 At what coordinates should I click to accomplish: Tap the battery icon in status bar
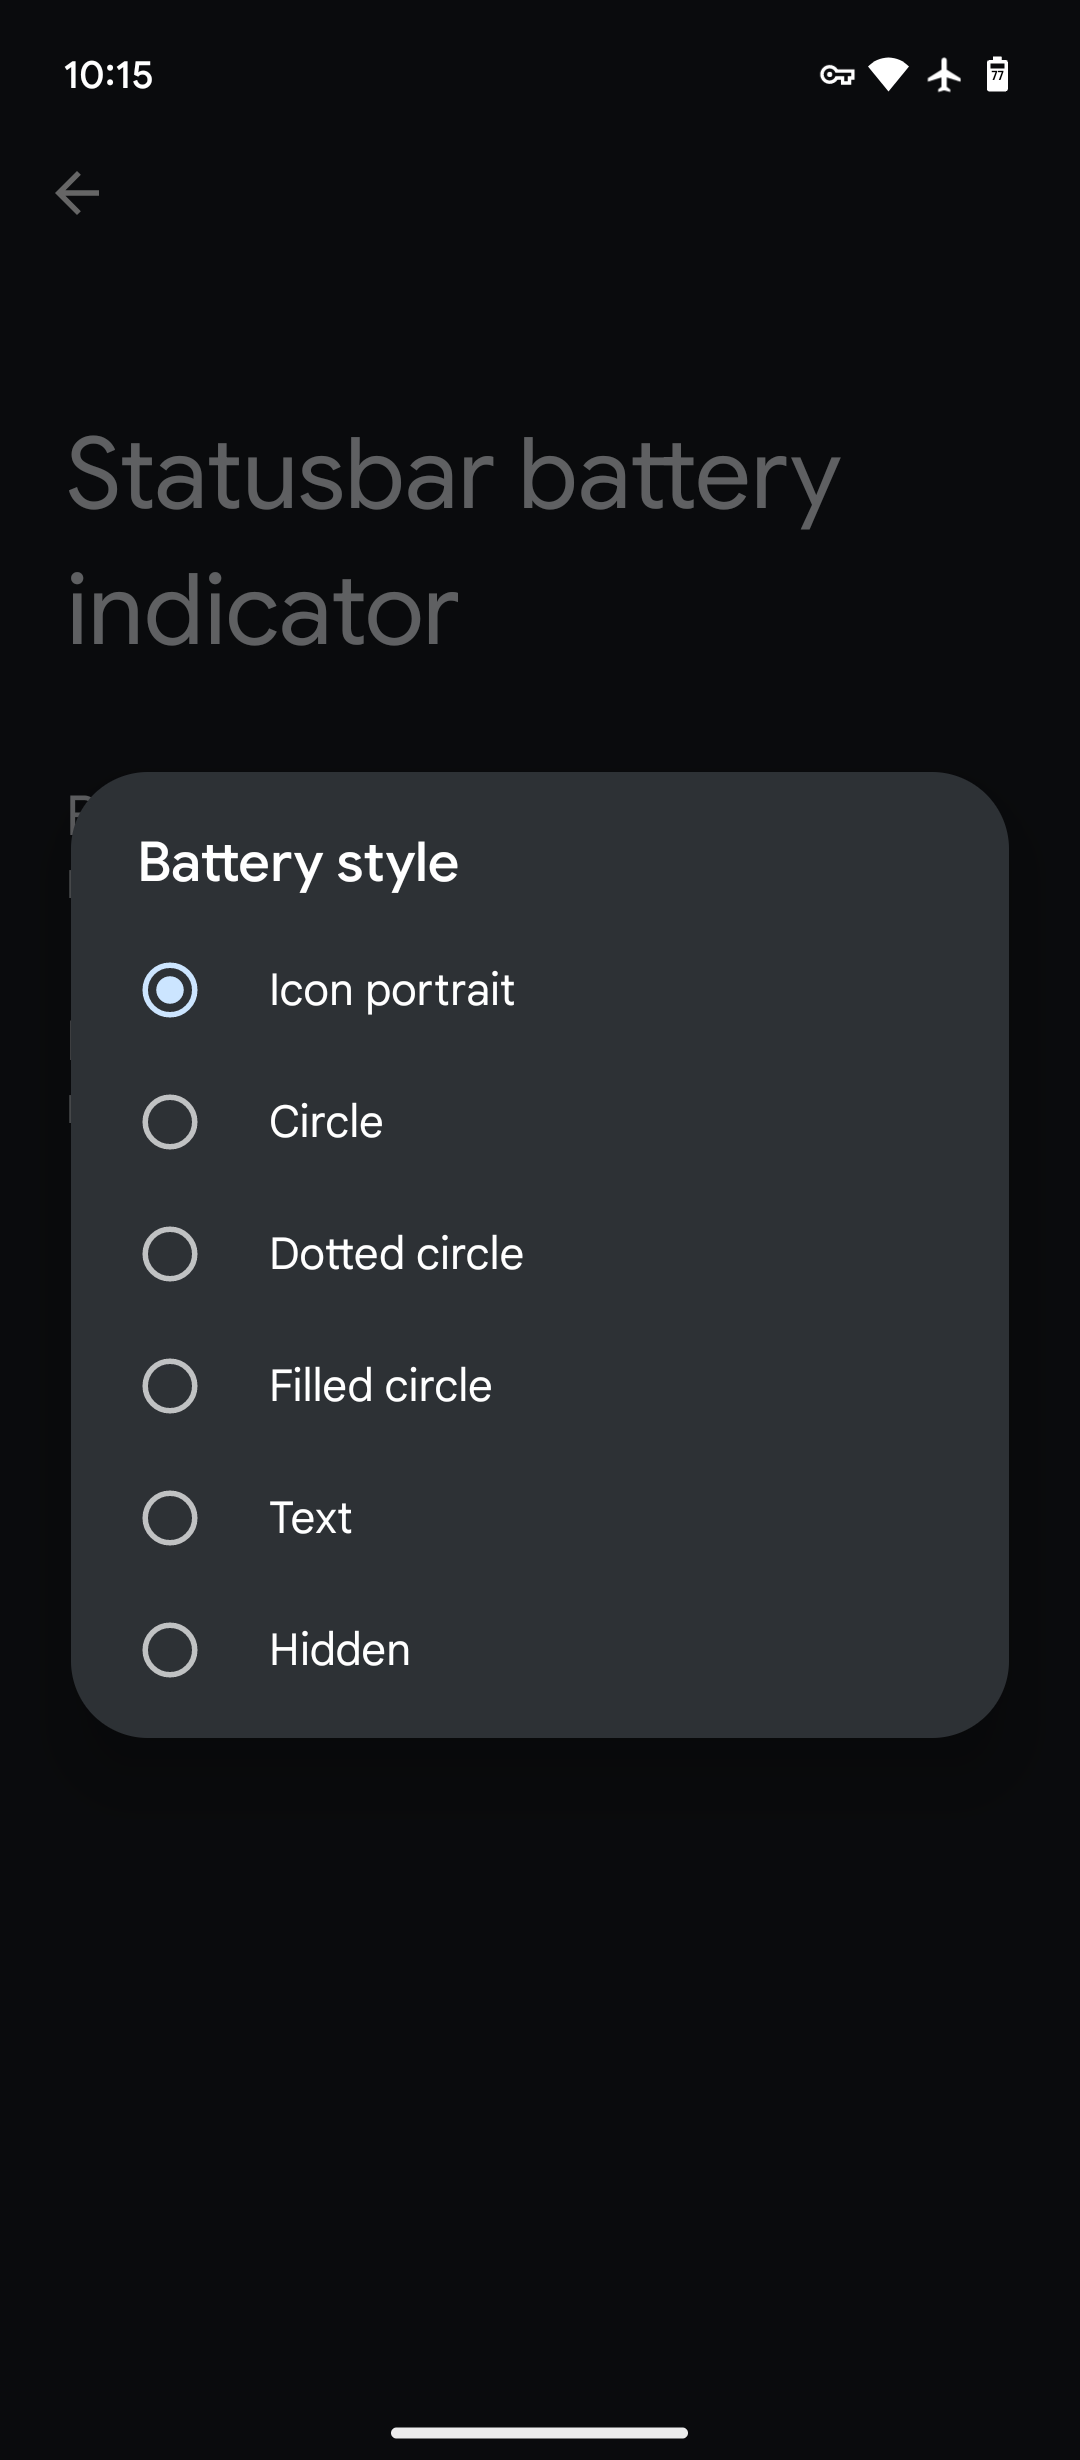pyautogui.click(x=997, y=75)
